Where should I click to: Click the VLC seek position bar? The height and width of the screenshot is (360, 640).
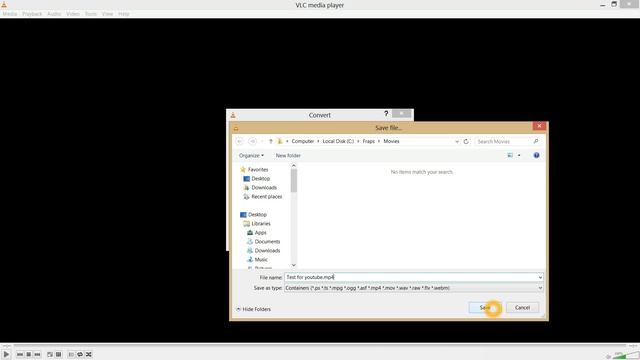[x=320, y=346]
